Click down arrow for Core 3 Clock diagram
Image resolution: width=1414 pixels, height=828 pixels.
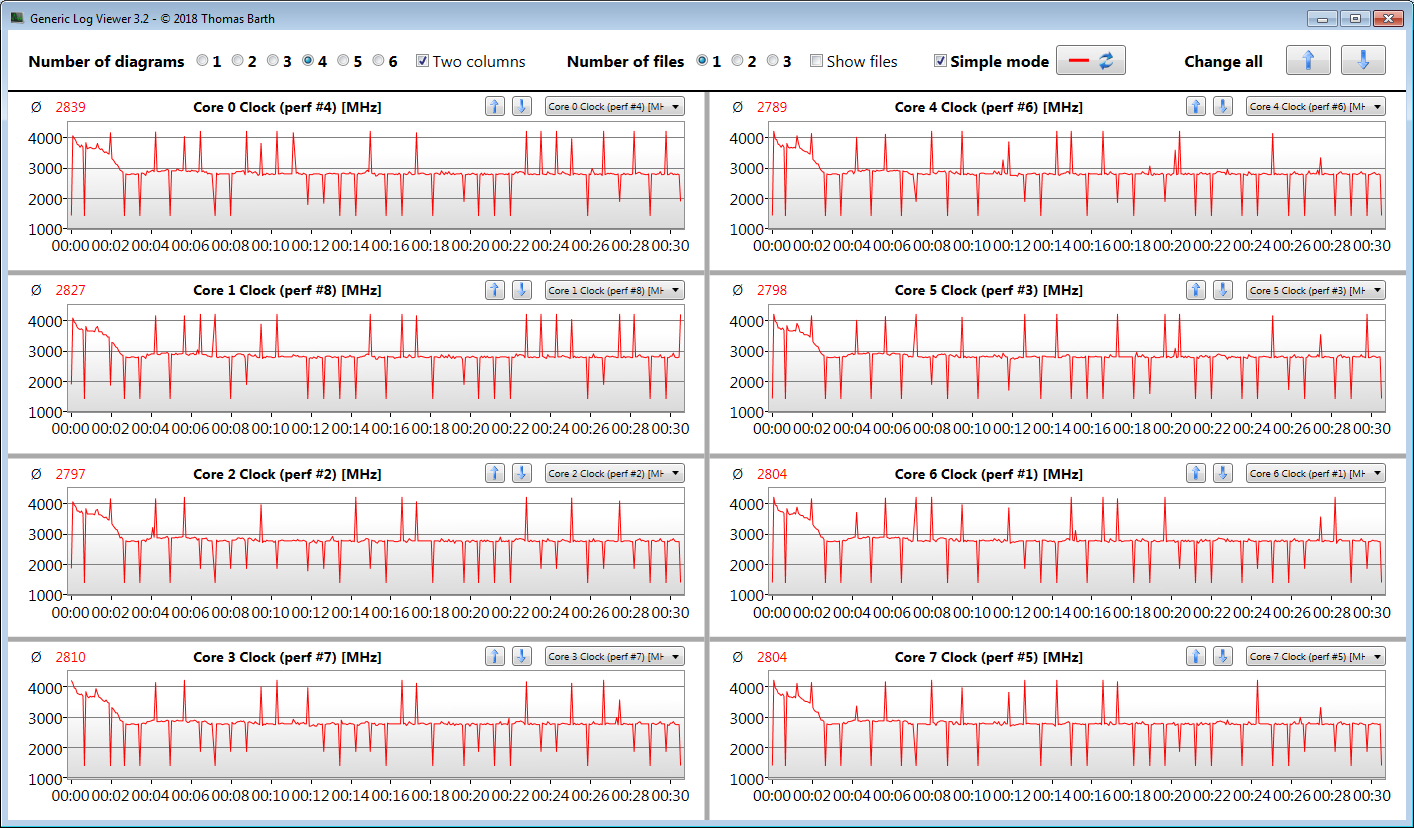521,657
